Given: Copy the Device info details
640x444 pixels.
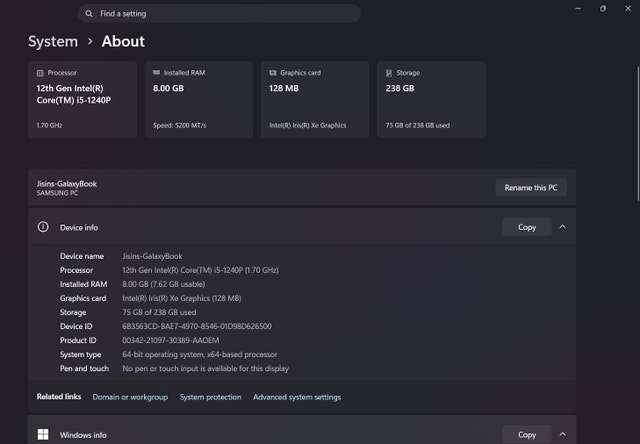Looking at the screenshot, I should [527, 227].
